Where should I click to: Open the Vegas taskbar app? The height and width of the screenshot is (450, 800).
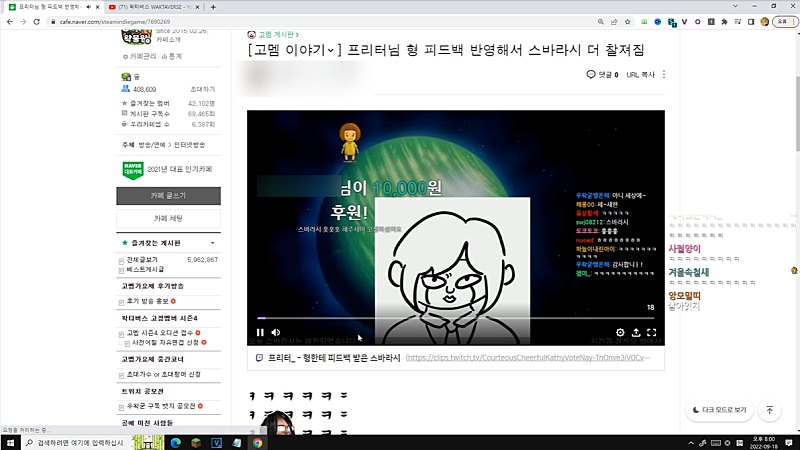[216, 443]
